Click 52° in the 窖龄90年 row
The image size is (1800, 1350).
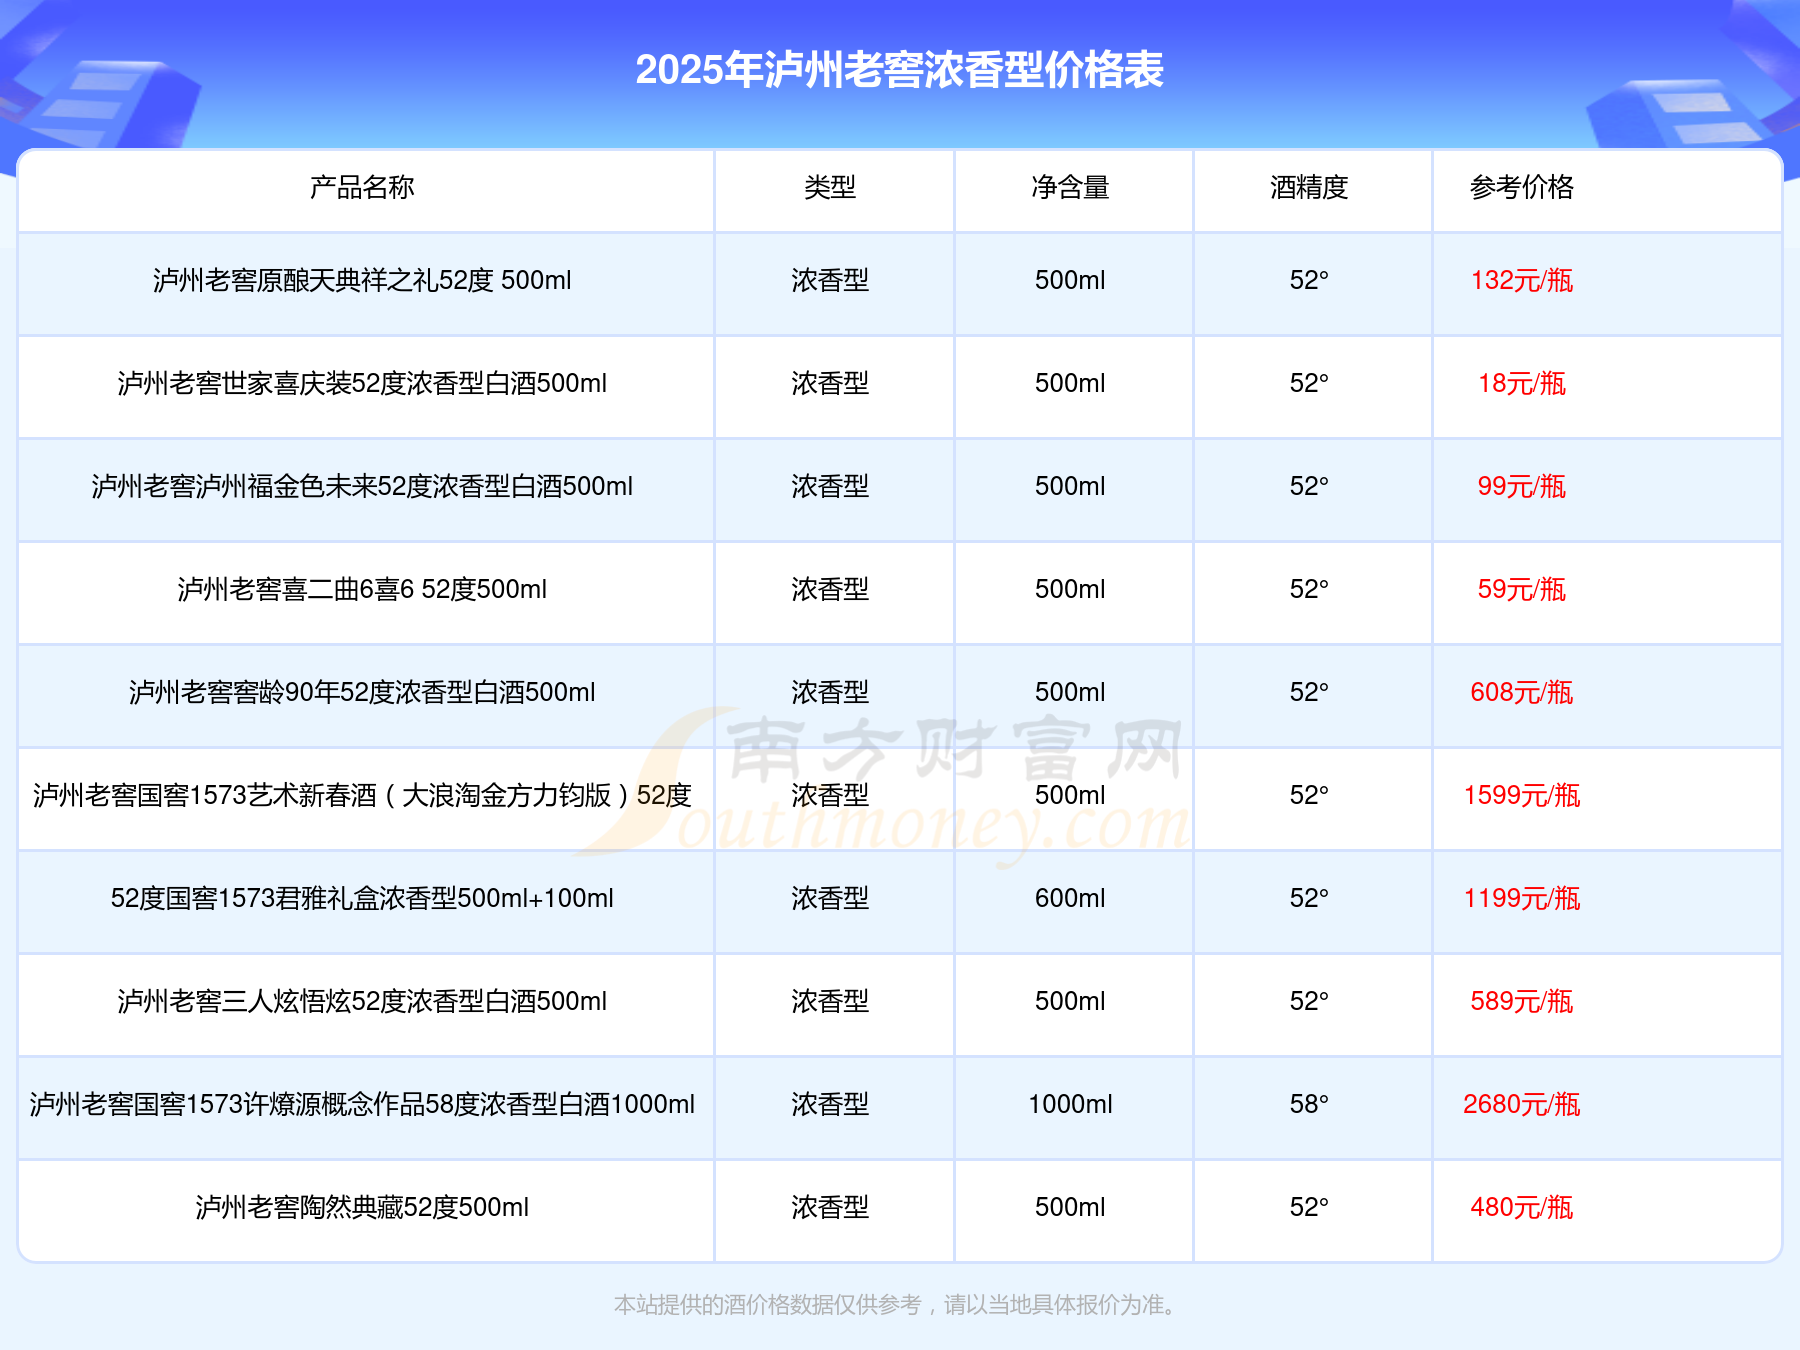pos(1309,692)
